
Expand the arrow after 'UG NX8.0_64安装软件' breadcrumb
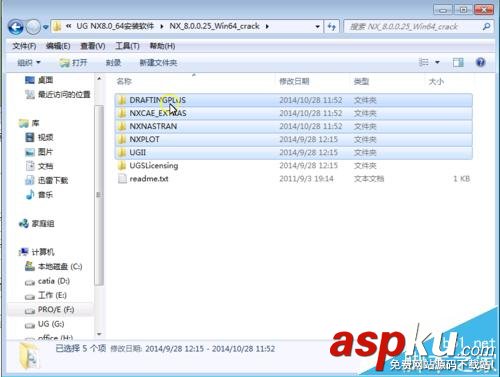point(162,26)
